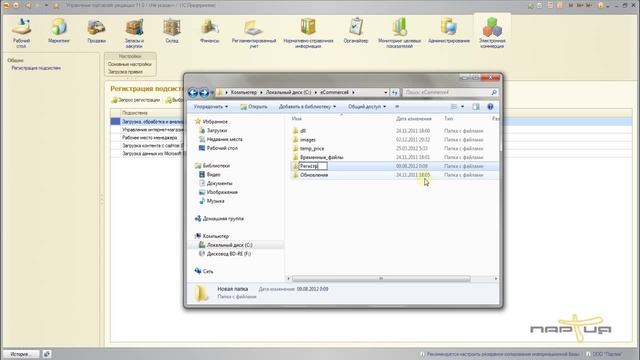Open Мониторинг целевых показателей section
The height and width of the screenshot is (360, 640).
click(x=400, y=33)
